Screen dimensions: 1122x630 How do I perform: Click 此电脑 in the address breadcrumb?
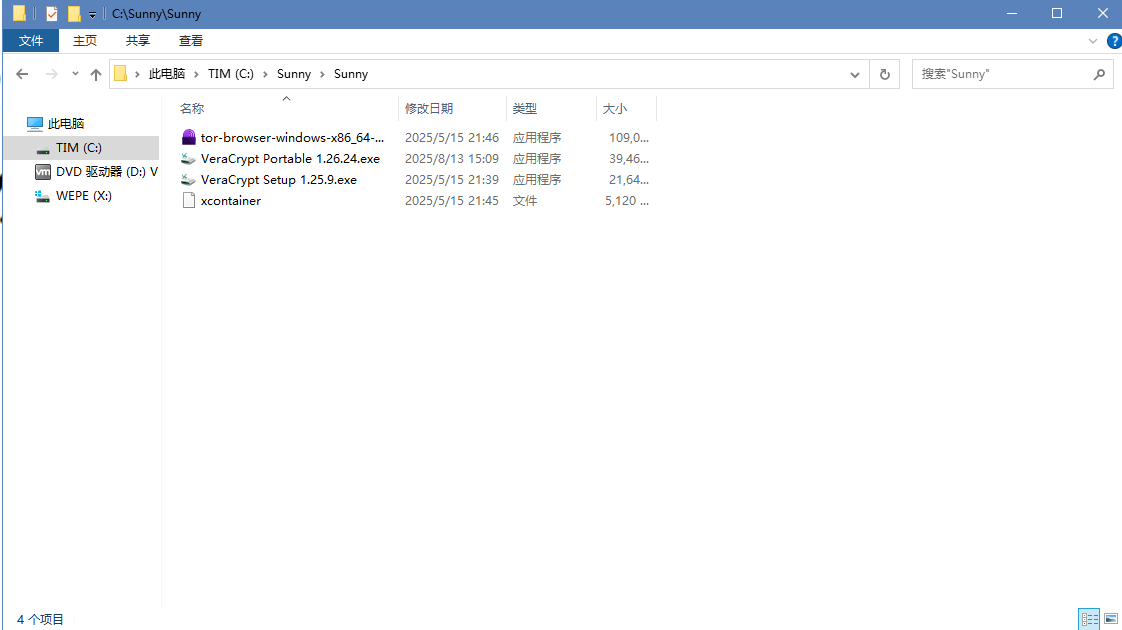[167, 74]
